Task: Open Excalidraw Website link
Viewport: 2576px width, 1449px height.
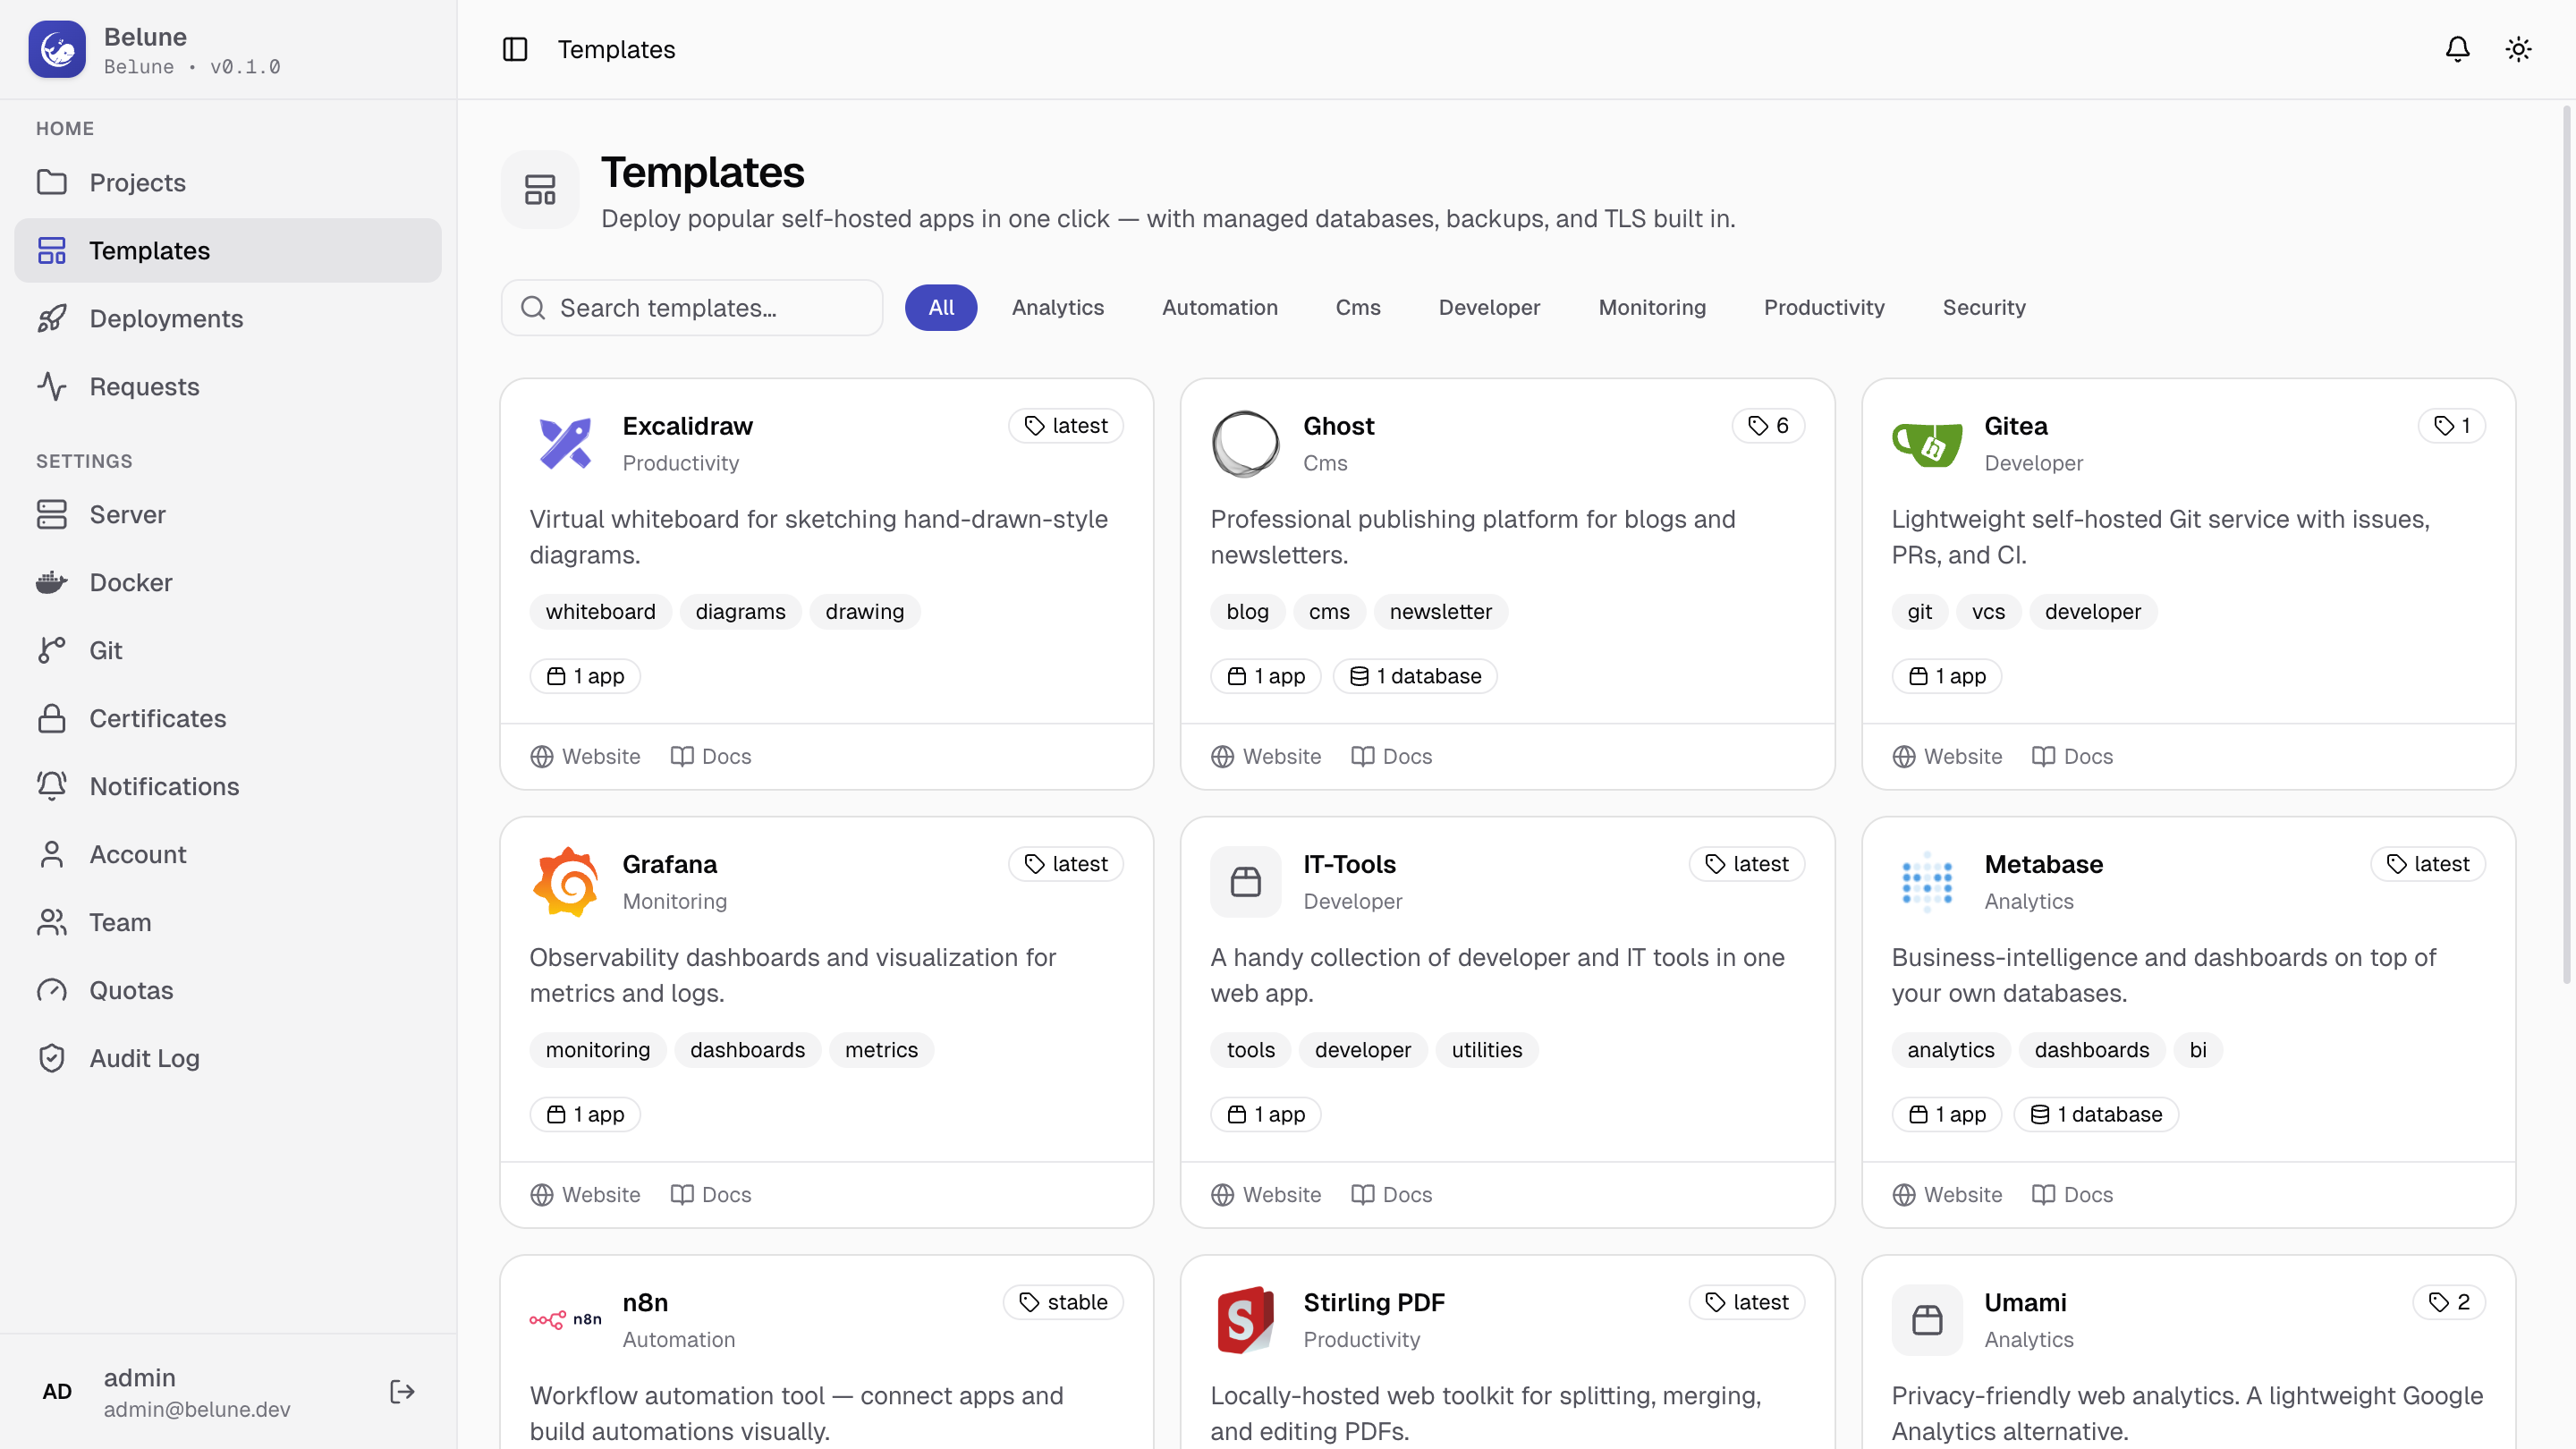Action: [x=585, y=756]
